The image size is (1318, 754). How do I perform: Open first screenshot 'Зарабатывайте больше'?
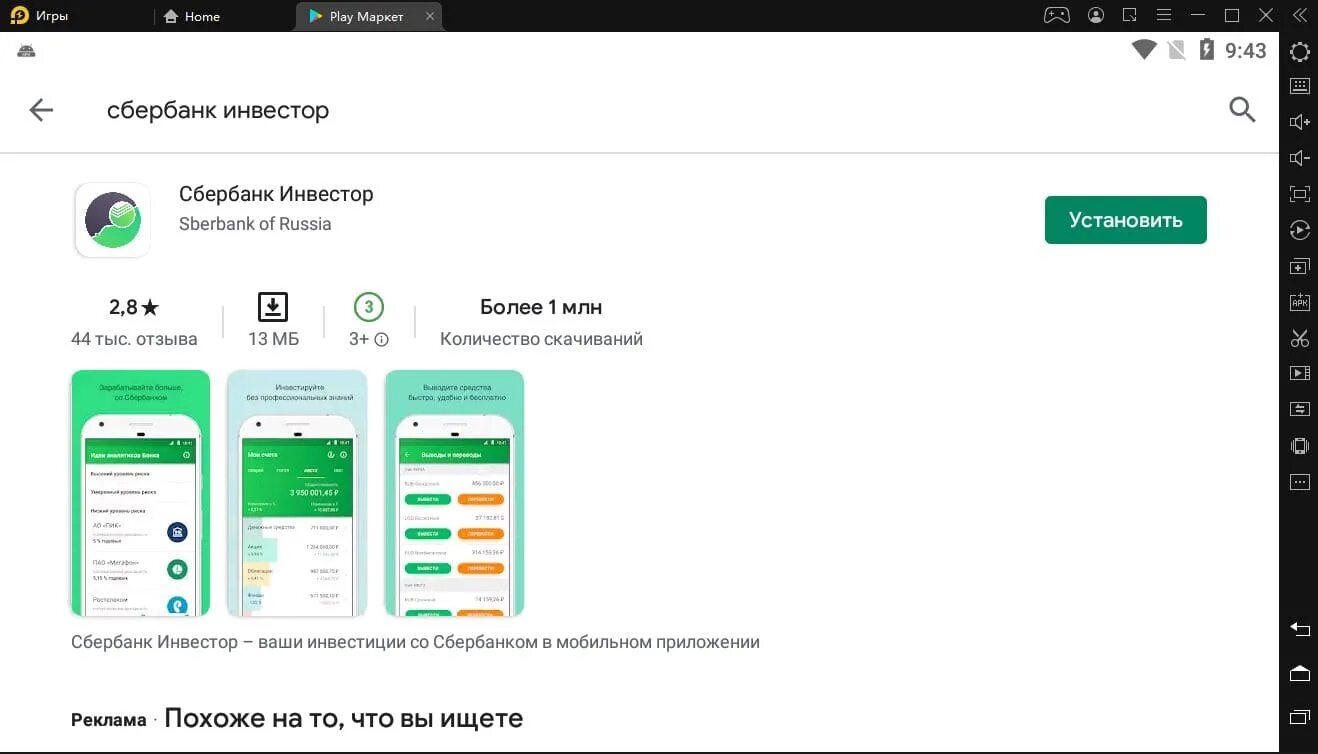(x=140, y=493)
